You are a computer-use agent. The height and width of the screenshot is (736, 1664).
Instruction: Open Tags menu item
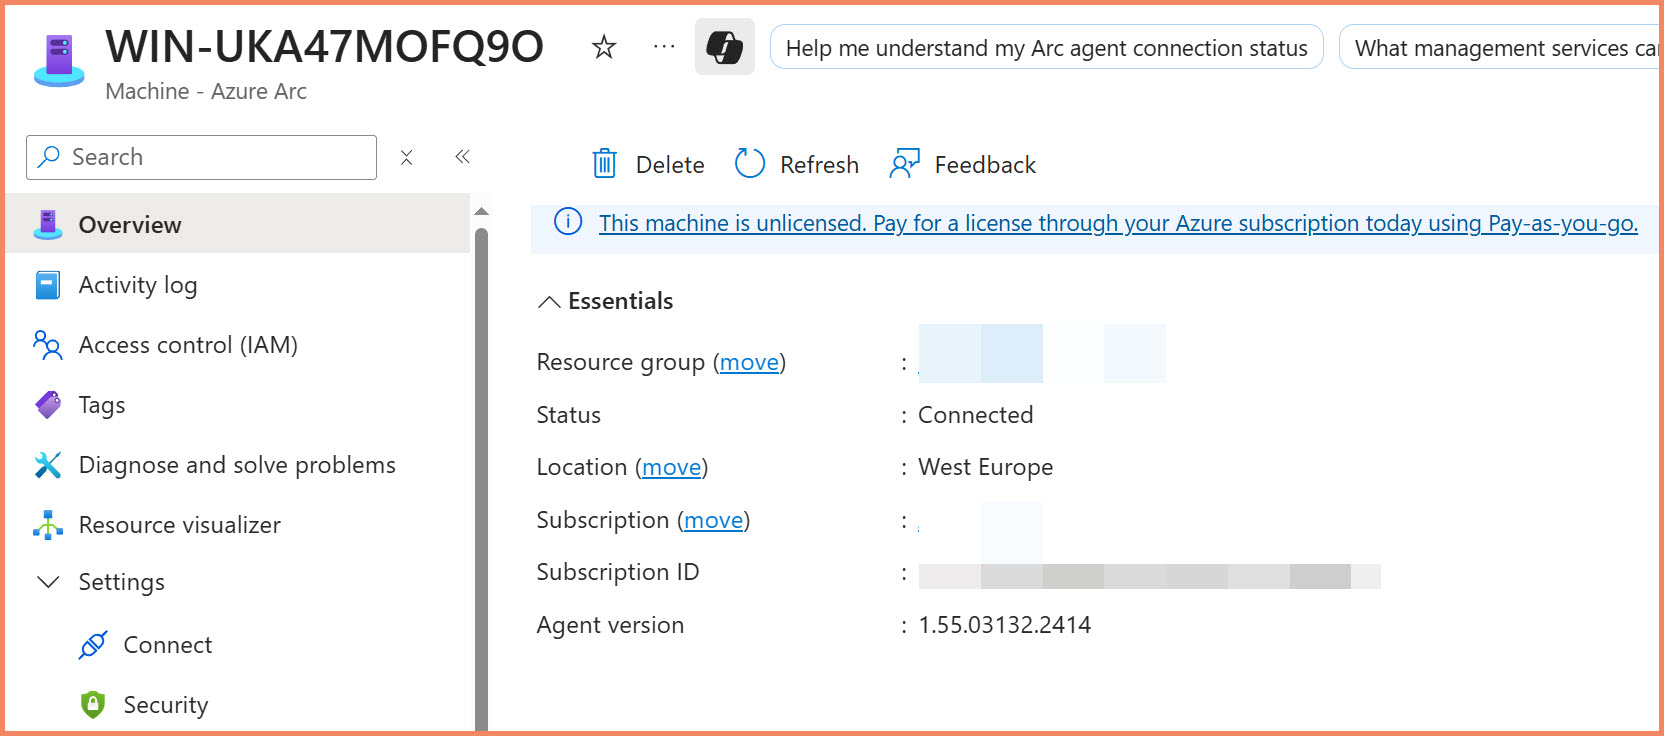click(x=238, y=405)
